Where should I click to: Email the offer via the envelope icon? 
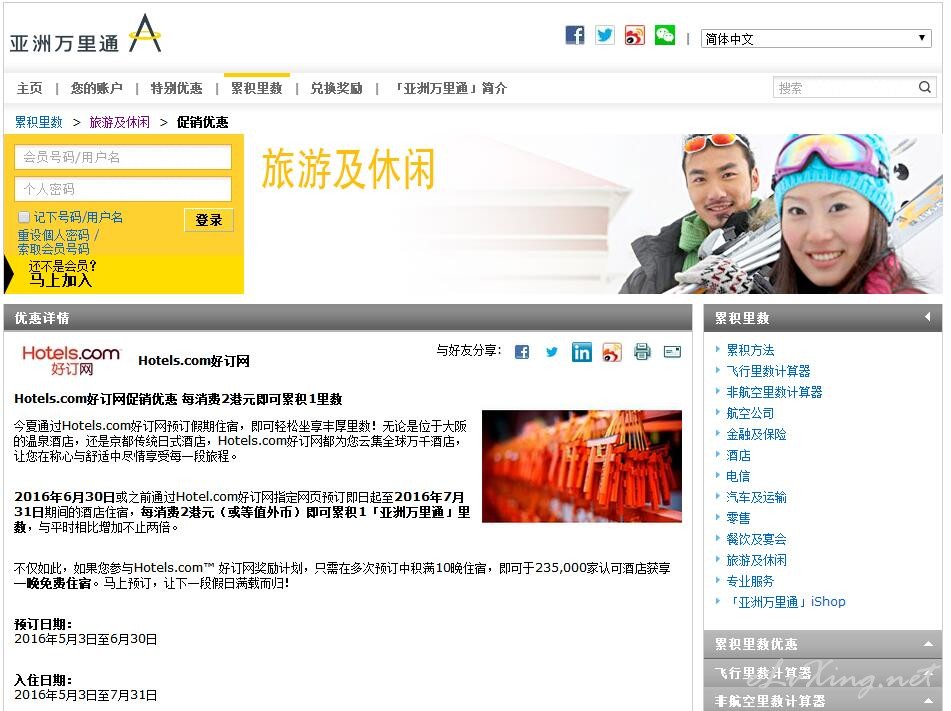click(x=672, y=352)
